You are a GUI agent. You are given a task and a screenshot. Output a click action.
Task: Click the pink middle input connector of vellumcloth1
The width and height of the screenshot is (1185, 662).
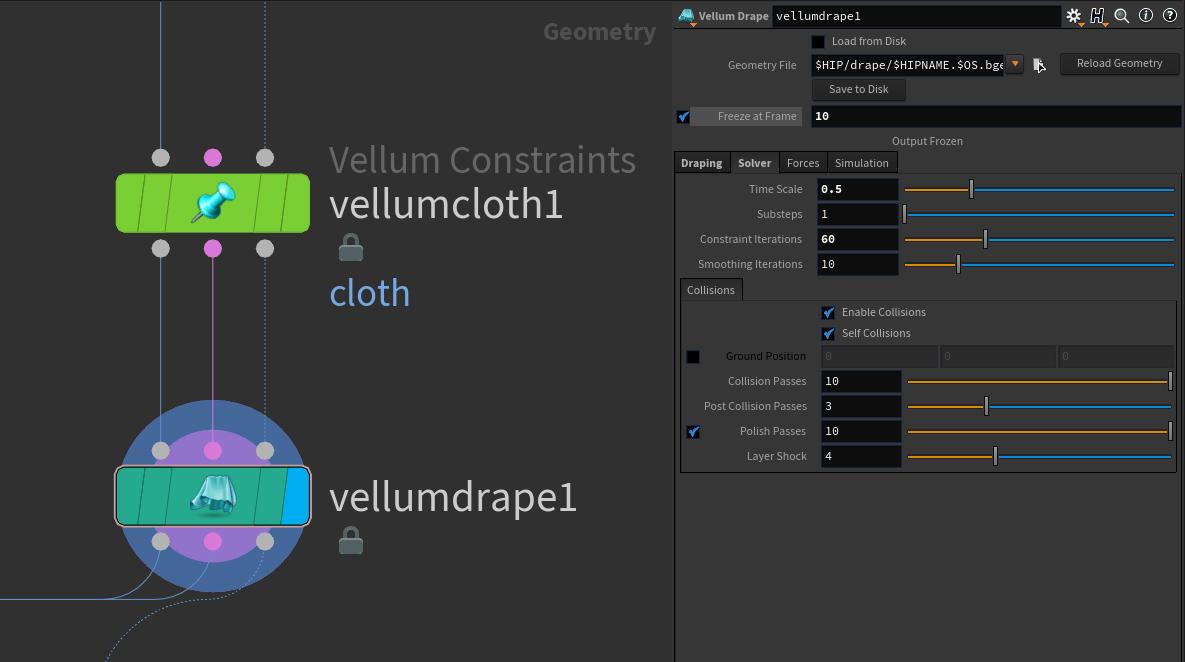click(x=213, y=157)
